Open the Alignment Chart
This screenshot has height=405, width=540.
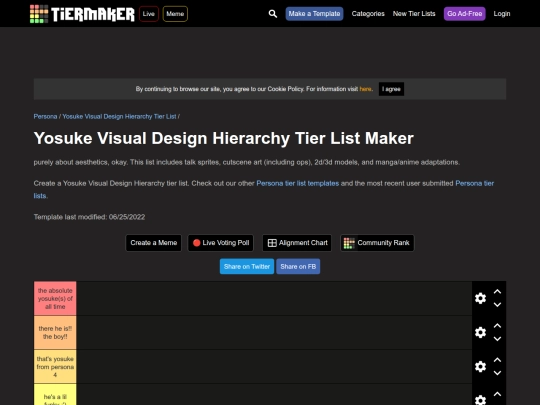point(297,243)
